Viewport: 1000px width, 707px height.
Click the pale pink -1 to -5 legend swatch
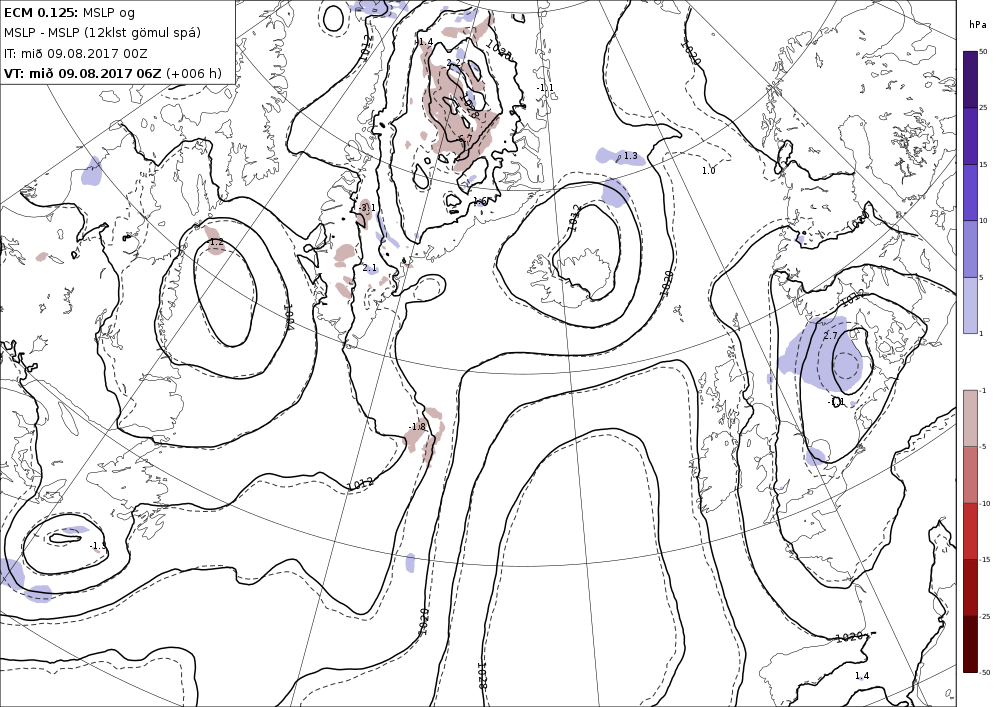pos(970,418)
